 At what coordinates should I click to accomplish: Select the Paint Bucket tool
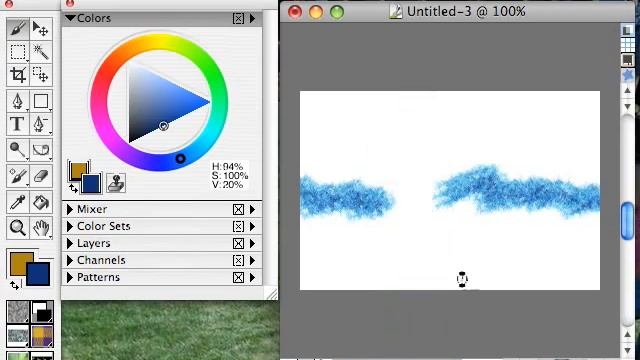pyautogui.click(x=41, y=202)
